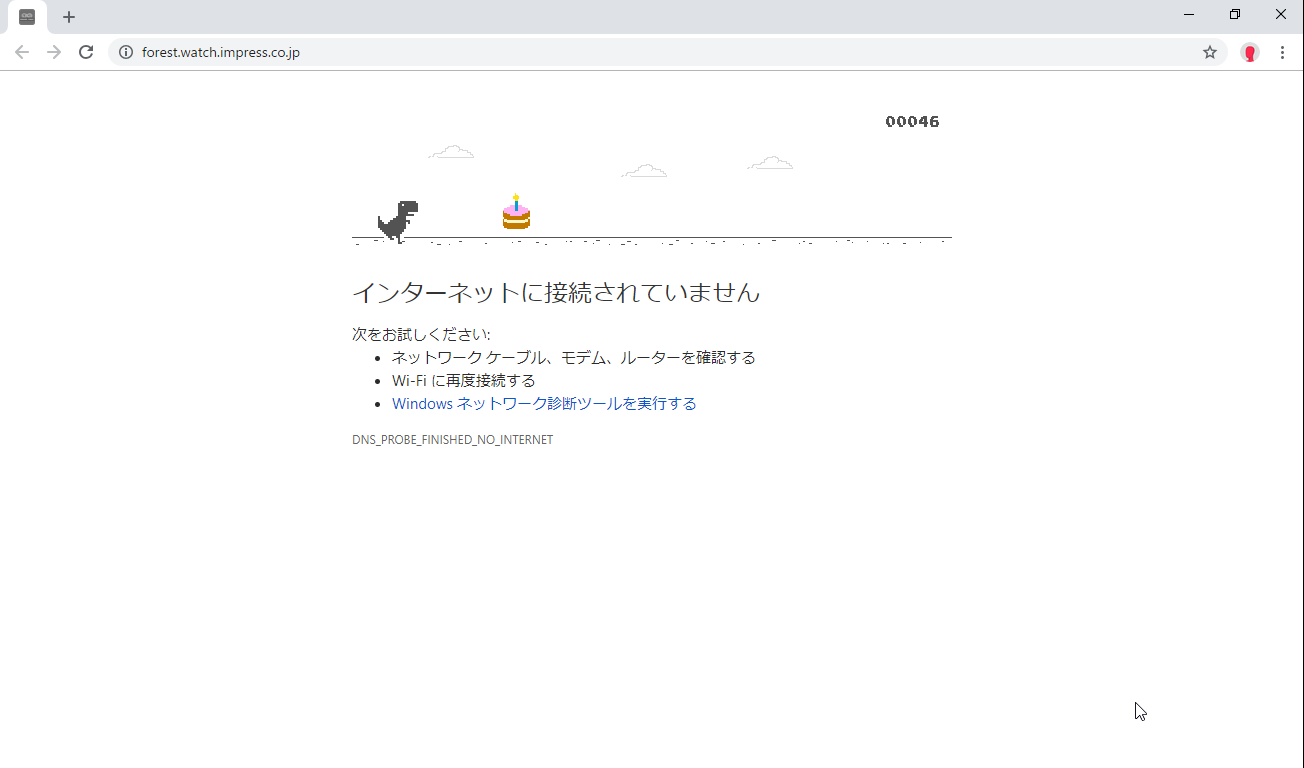Click the score counter 00046

coord(912,122)
